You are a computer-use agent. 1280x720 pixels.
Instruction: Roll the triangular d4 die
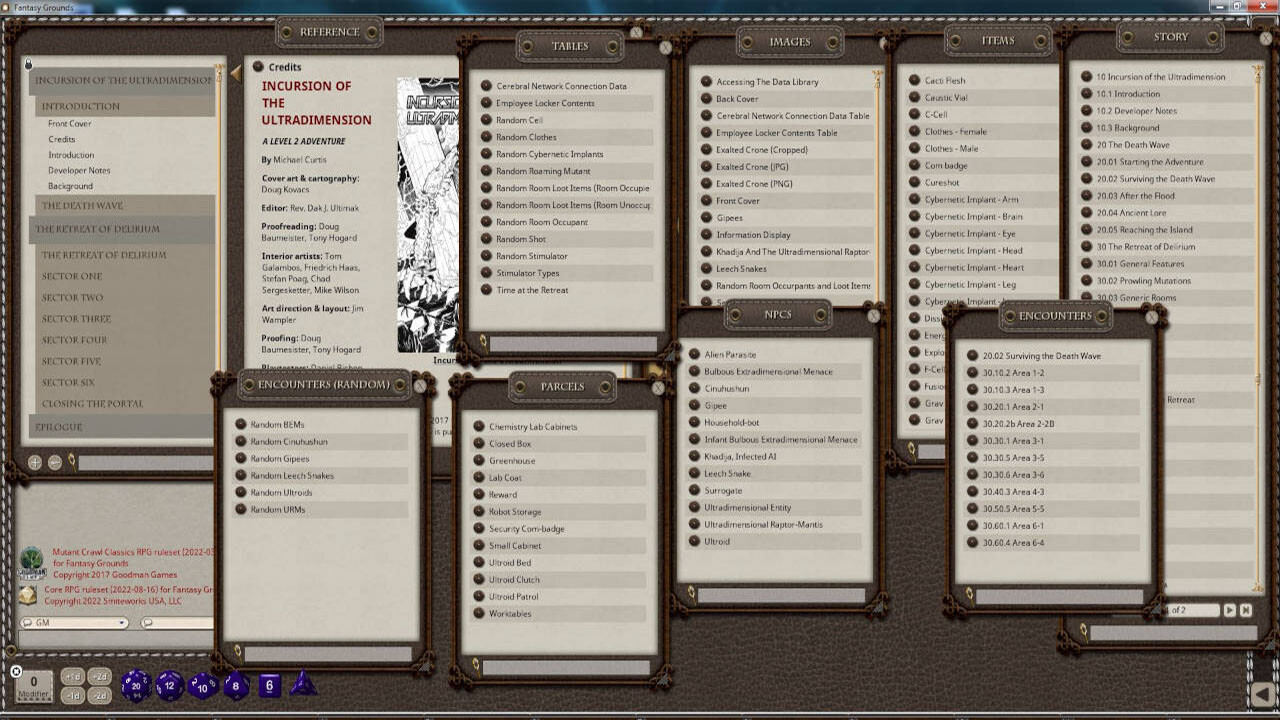303,687
